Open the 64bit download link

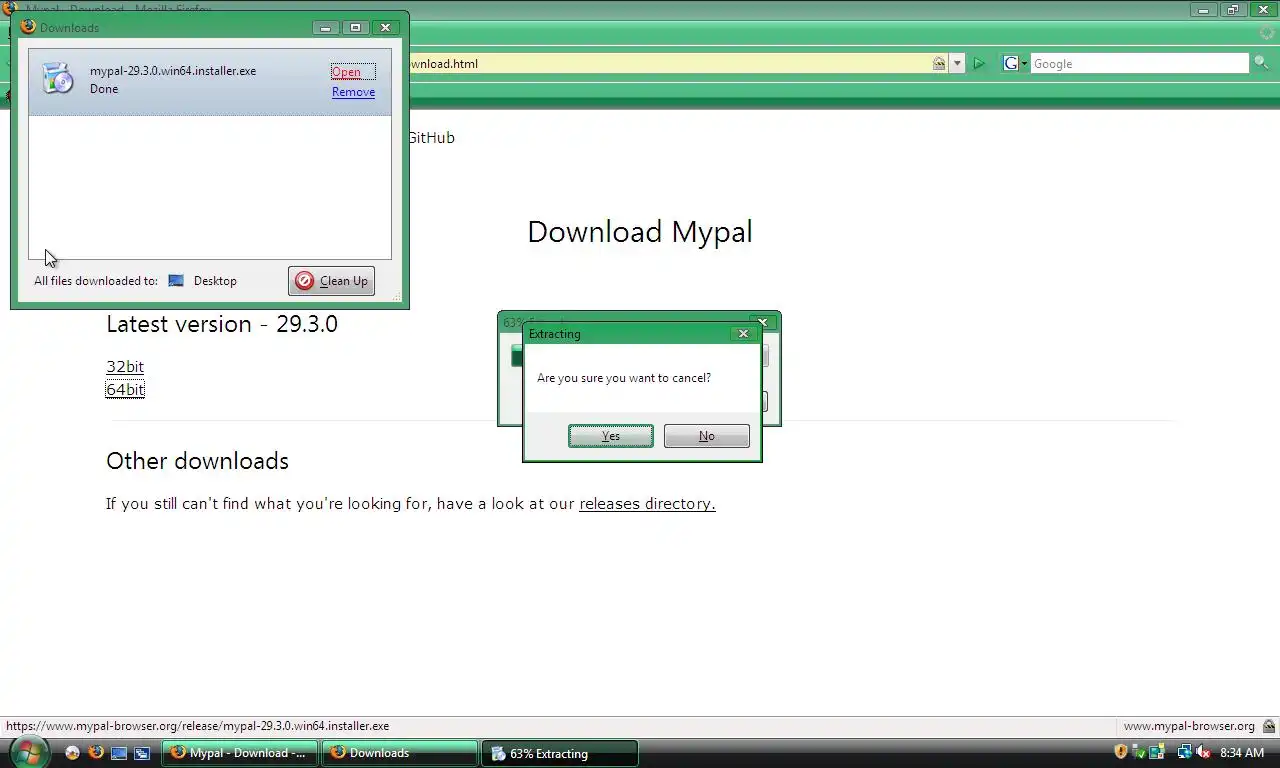(x=125, y=389)
